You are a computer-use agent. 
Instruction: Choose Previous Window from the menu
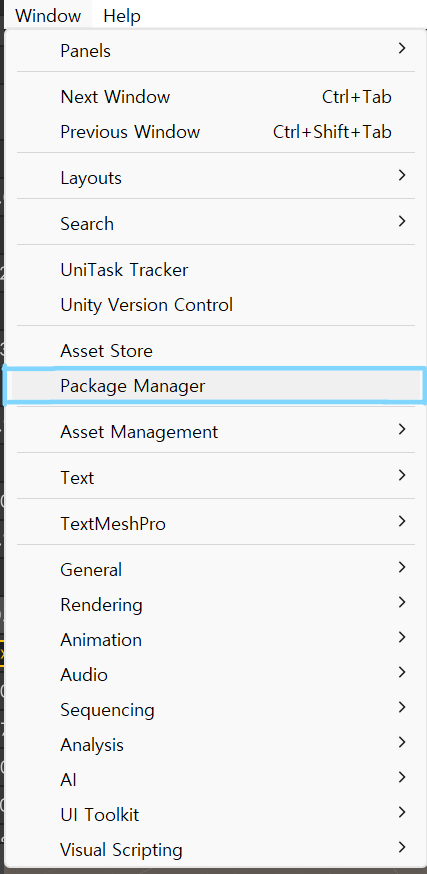(215, 132)
